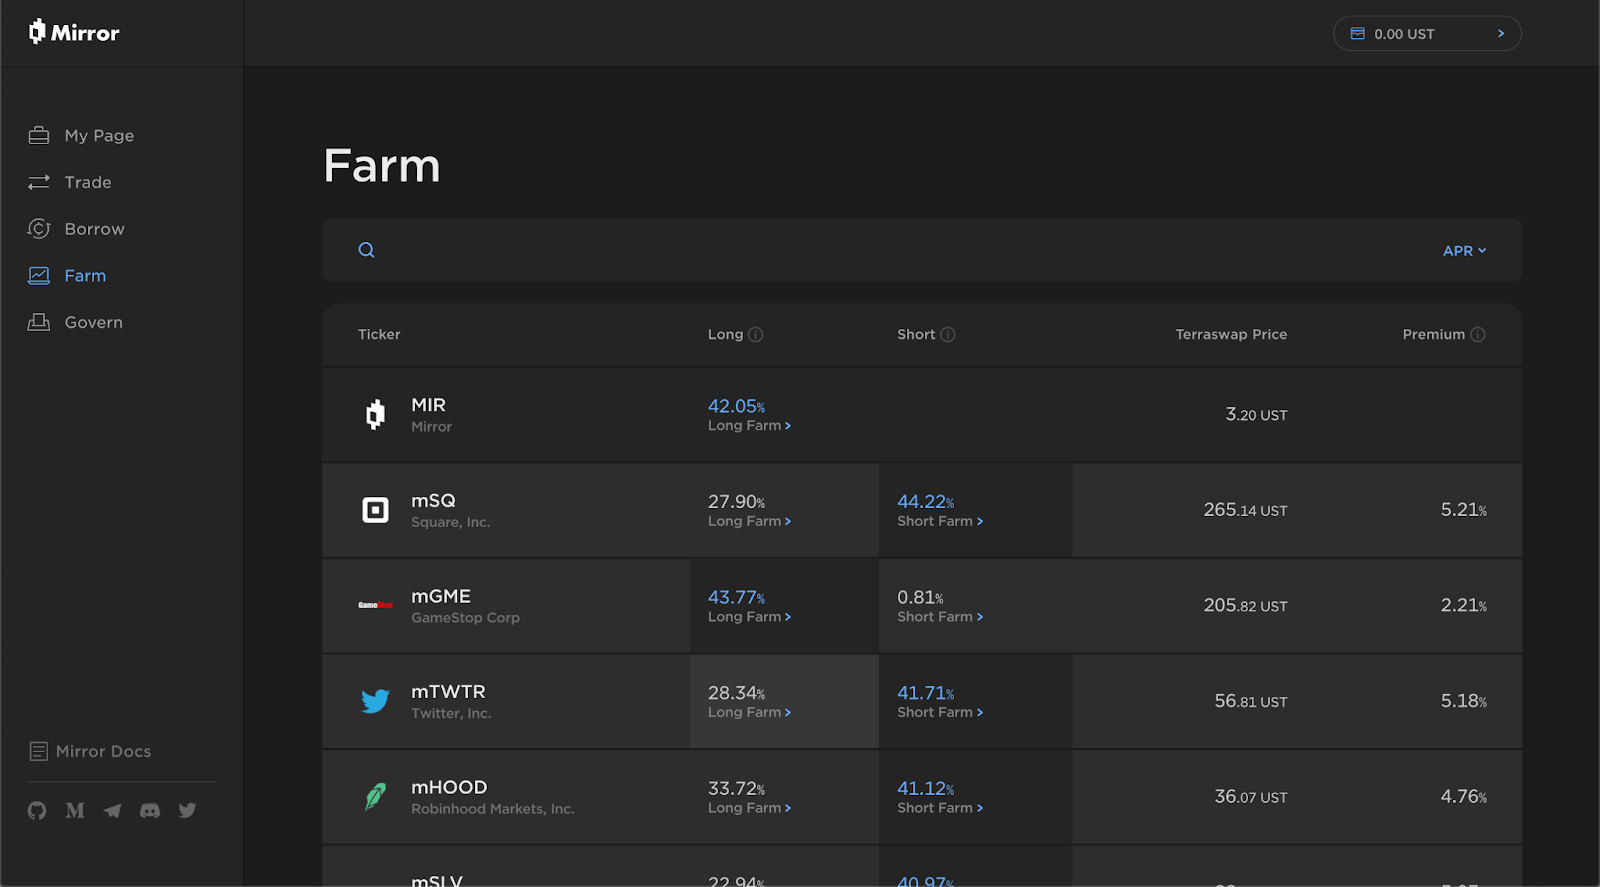Go to My Page in the sidebar

99,135
